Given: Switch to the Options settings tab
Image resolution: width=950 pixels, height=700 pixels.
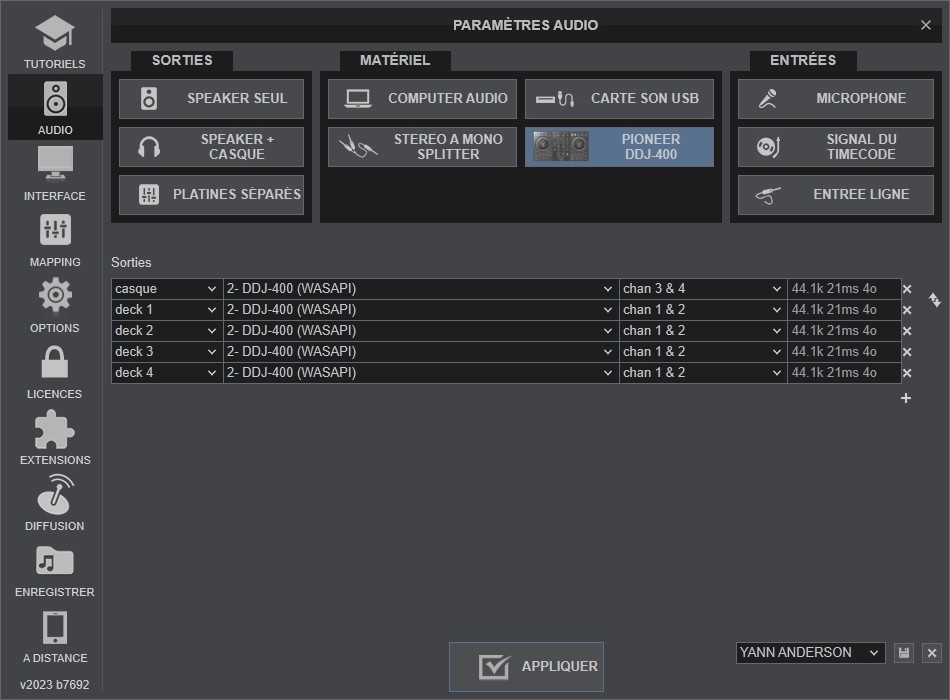Looking at the screenshot, I should [x=54, y=306].
